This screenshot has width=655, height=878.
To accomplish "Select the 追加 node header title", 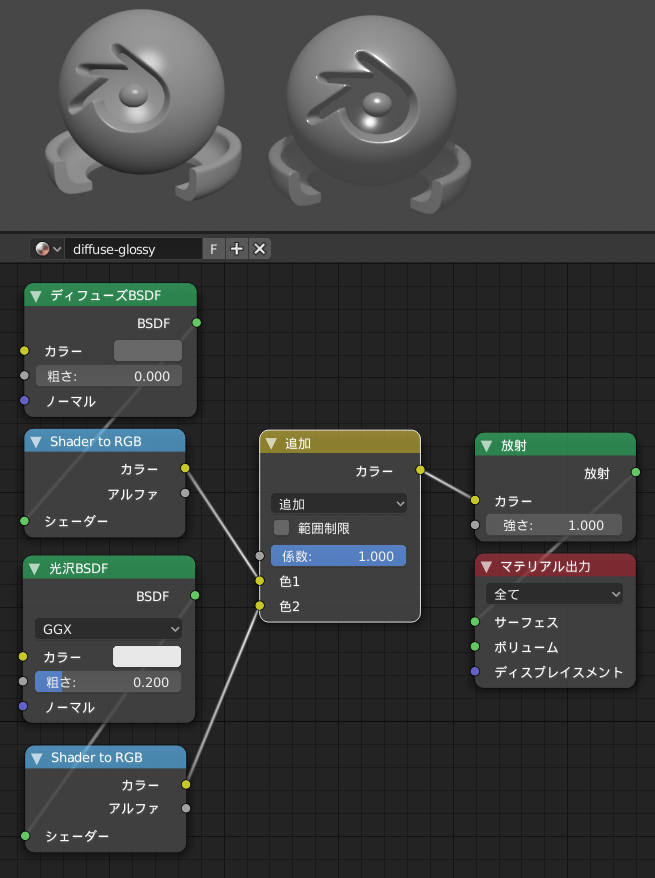I will pos(298,443).
